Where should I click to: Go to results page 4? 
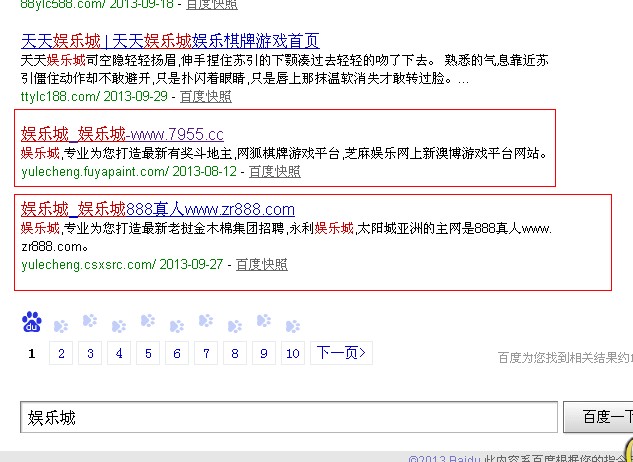coord(119,353)
